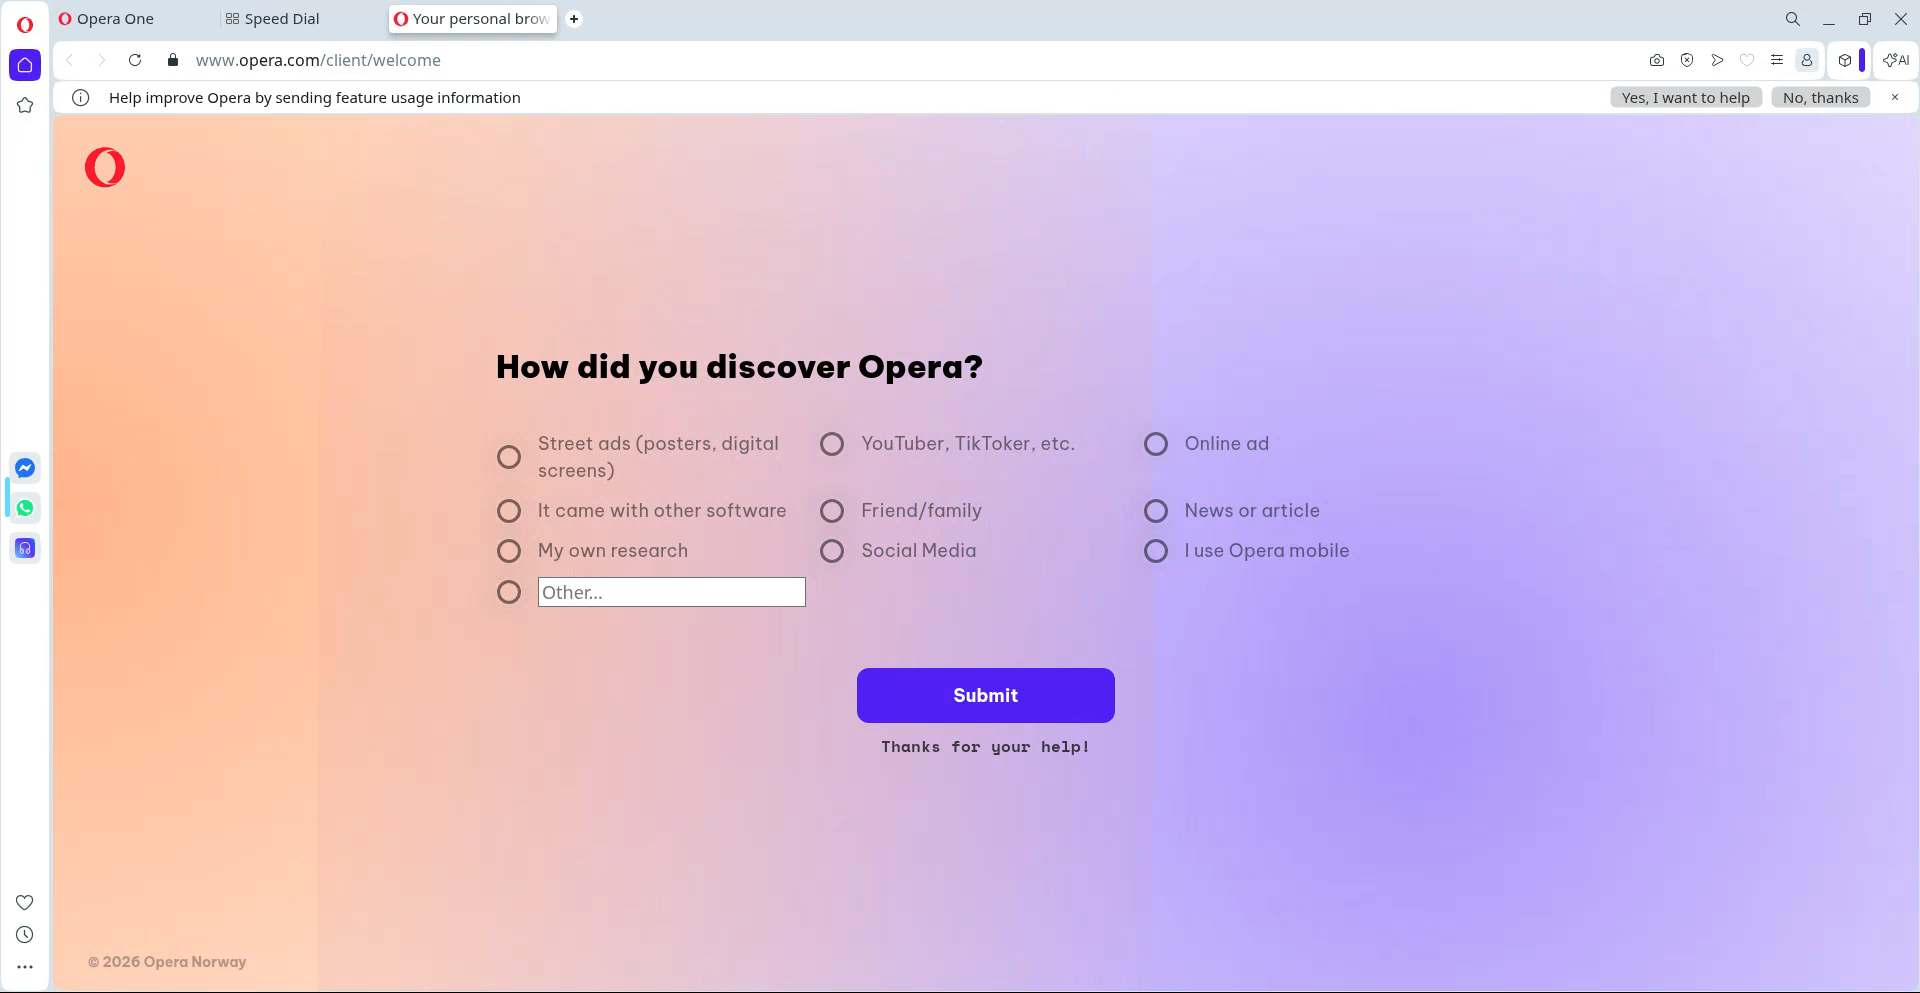Open the sidebar history clock icon
The height and width of the screenshot is (993, 1920).
click(25, 935)
